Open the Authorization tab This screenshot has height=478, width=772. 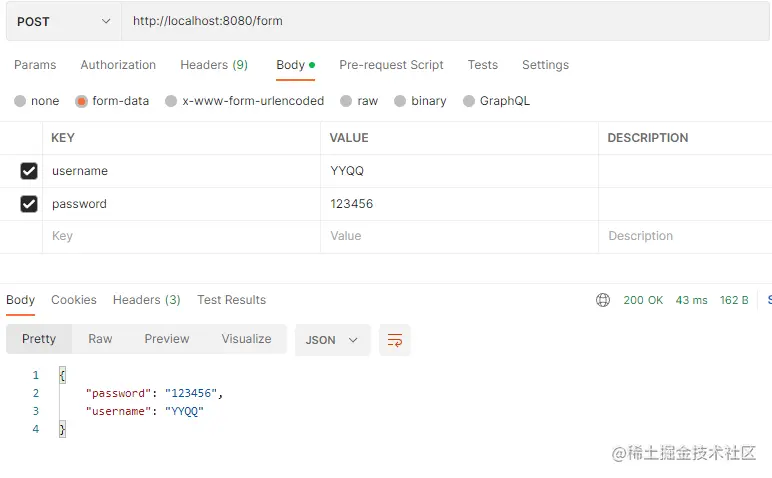(118, 65)
